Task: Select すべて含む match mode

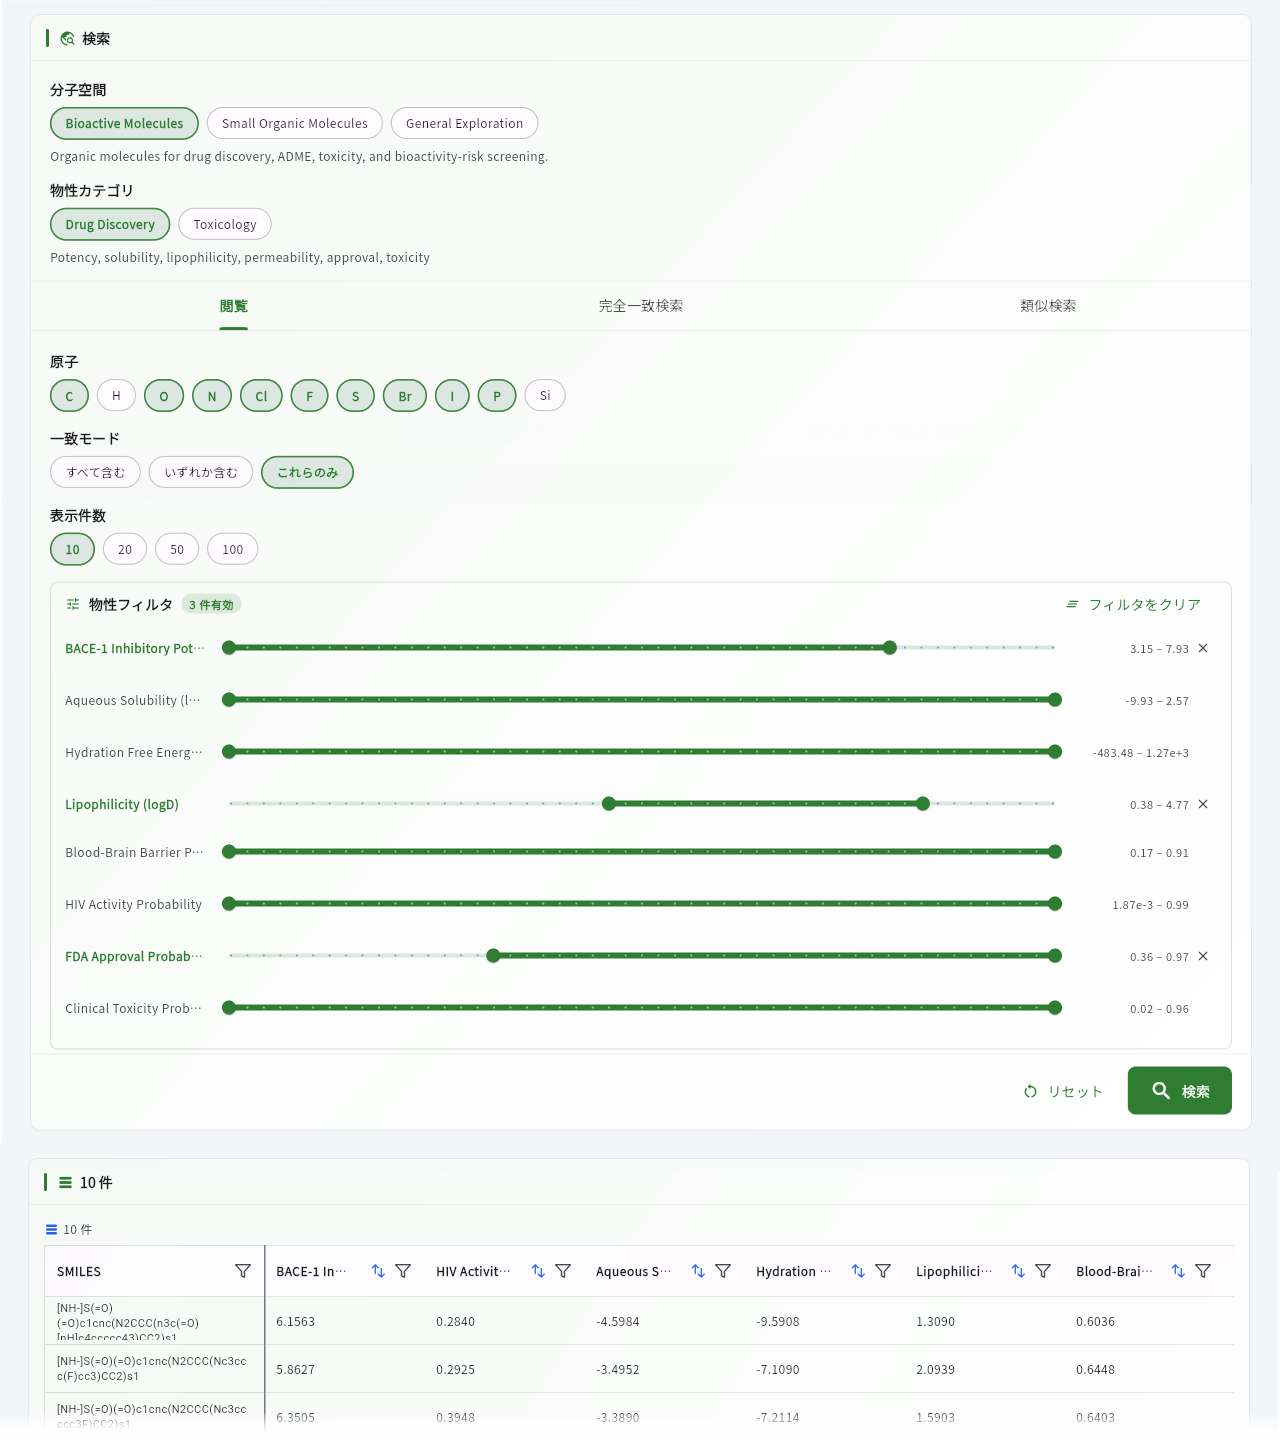Action: click(96, 473)
